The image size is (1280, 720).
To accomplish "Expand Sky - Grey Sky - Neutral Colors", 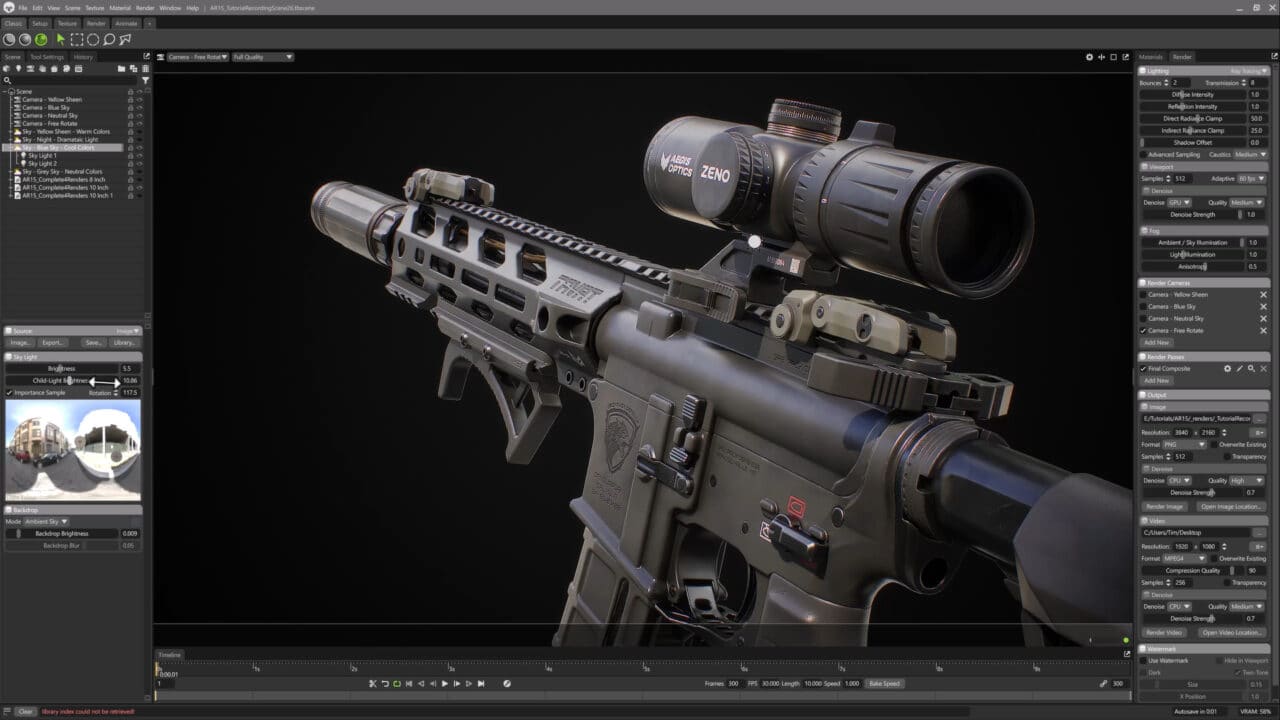I will [x=10, y=172].
